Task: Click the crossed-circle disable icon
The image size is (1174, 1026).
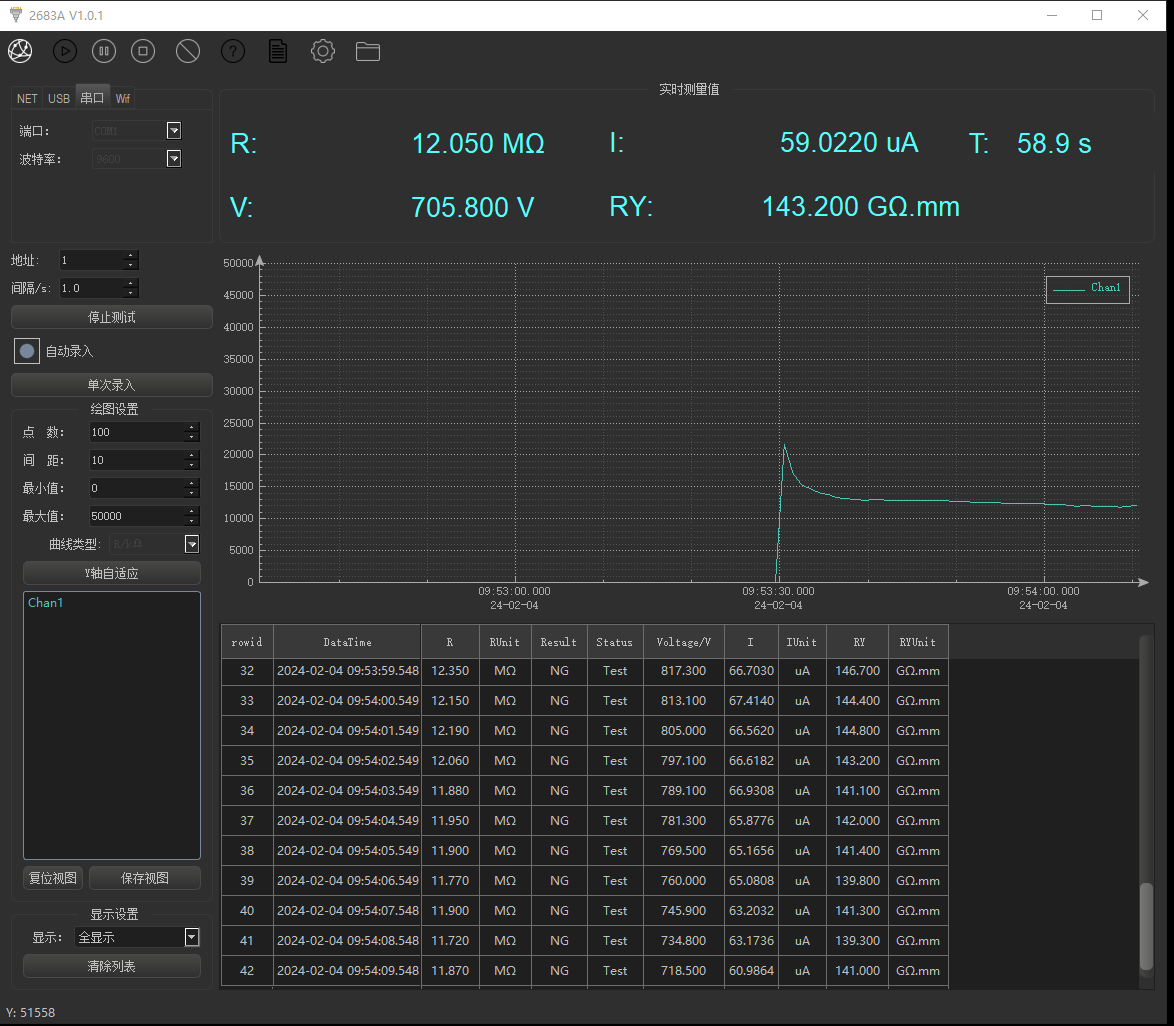Action: tap(188, 51)
